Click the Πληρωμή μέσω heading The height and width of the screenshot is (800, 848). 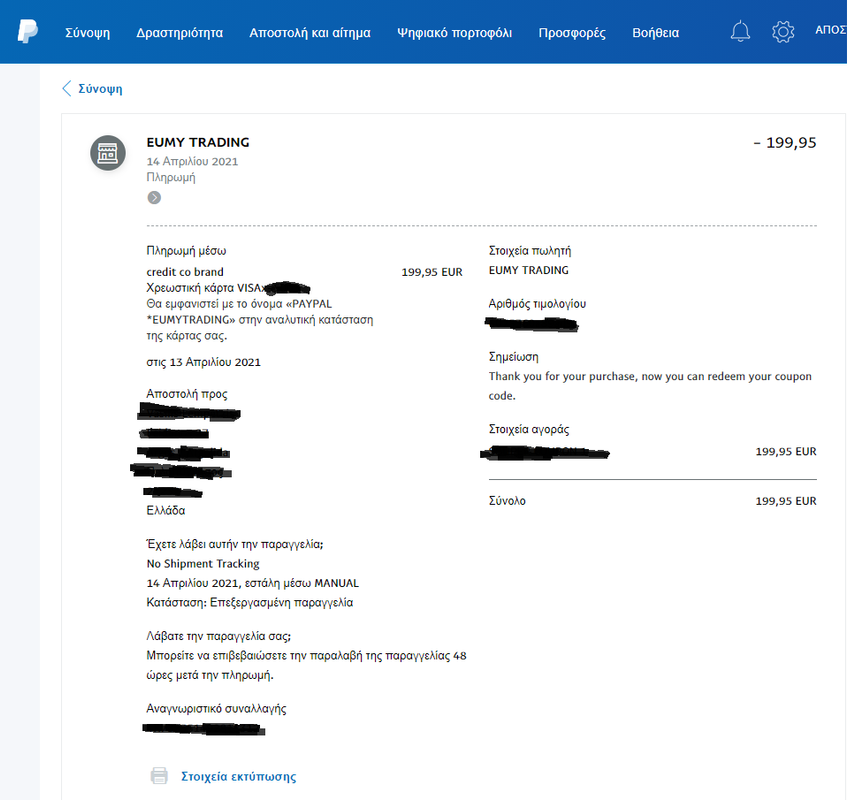click(x=186, y=250)
